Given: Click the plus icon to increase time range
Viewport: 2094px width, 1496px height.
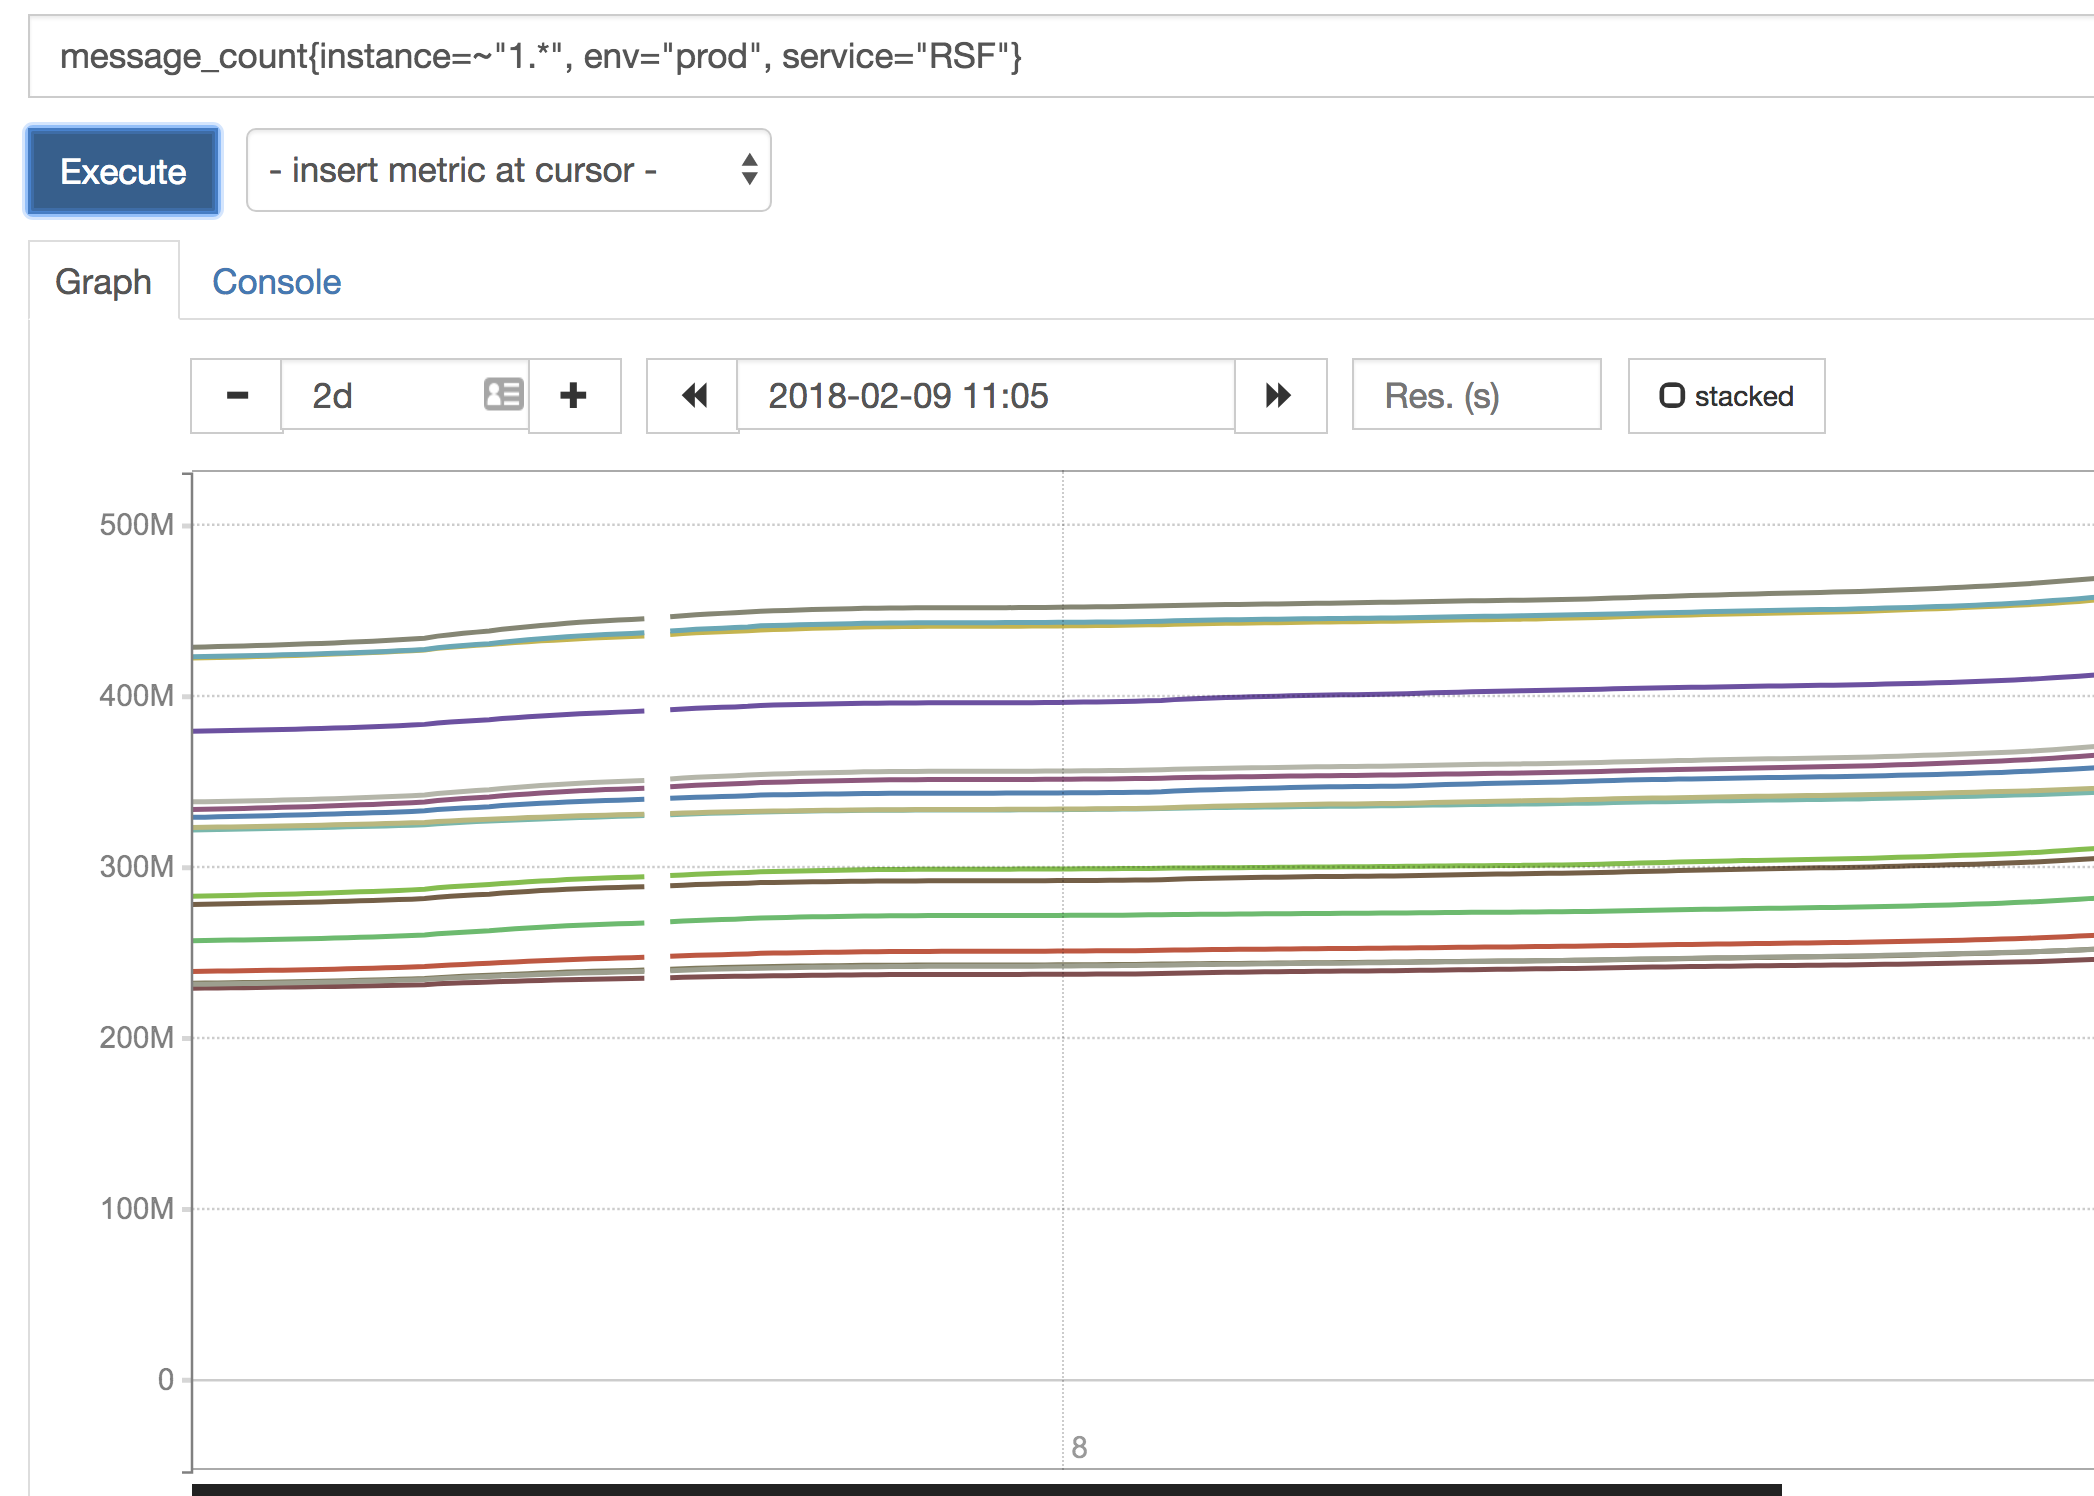Looking at the screenshot, I should 573,396.
